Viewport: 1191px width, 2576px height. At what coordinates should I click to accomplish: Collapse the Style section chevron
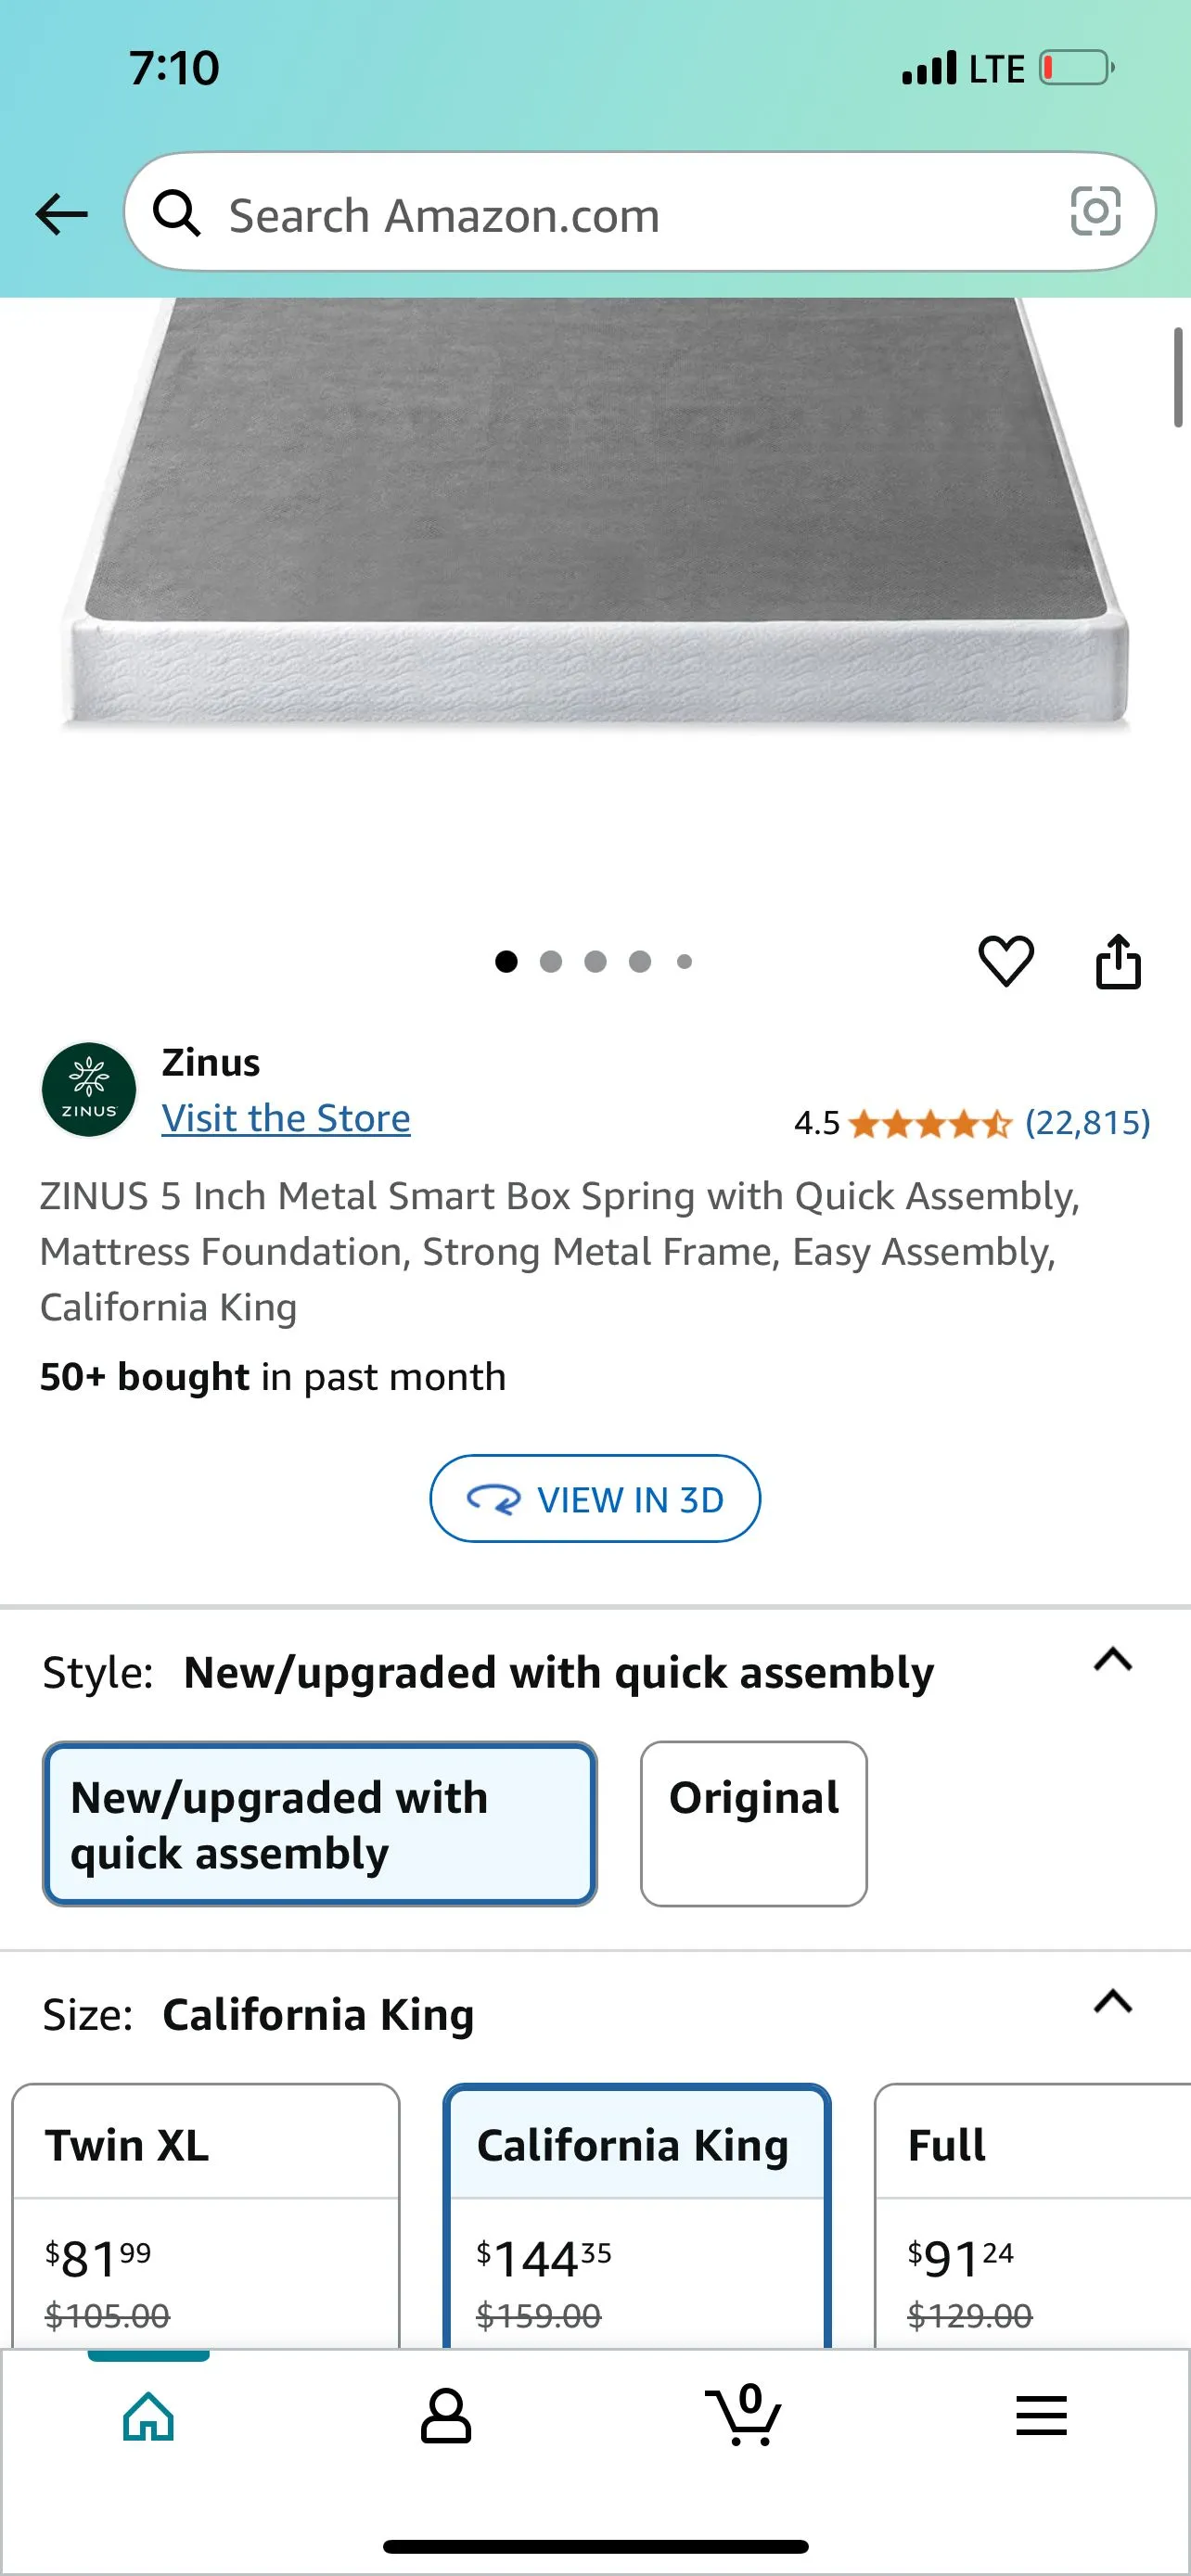pos(1112,1660)
